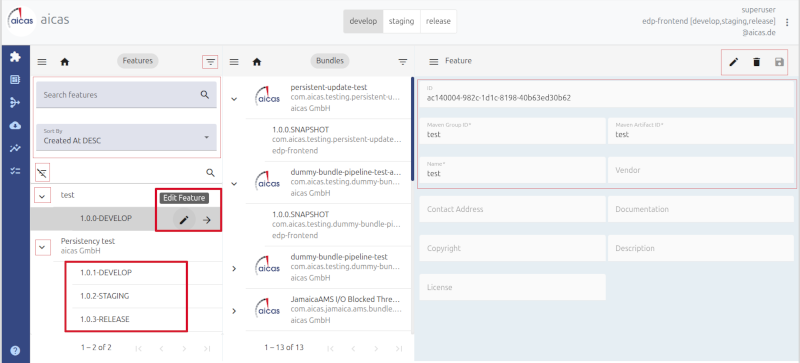Click the 1 – 13 of 13 counter
800x363 pixels.
pyautogui.click(x=284, y=348)
